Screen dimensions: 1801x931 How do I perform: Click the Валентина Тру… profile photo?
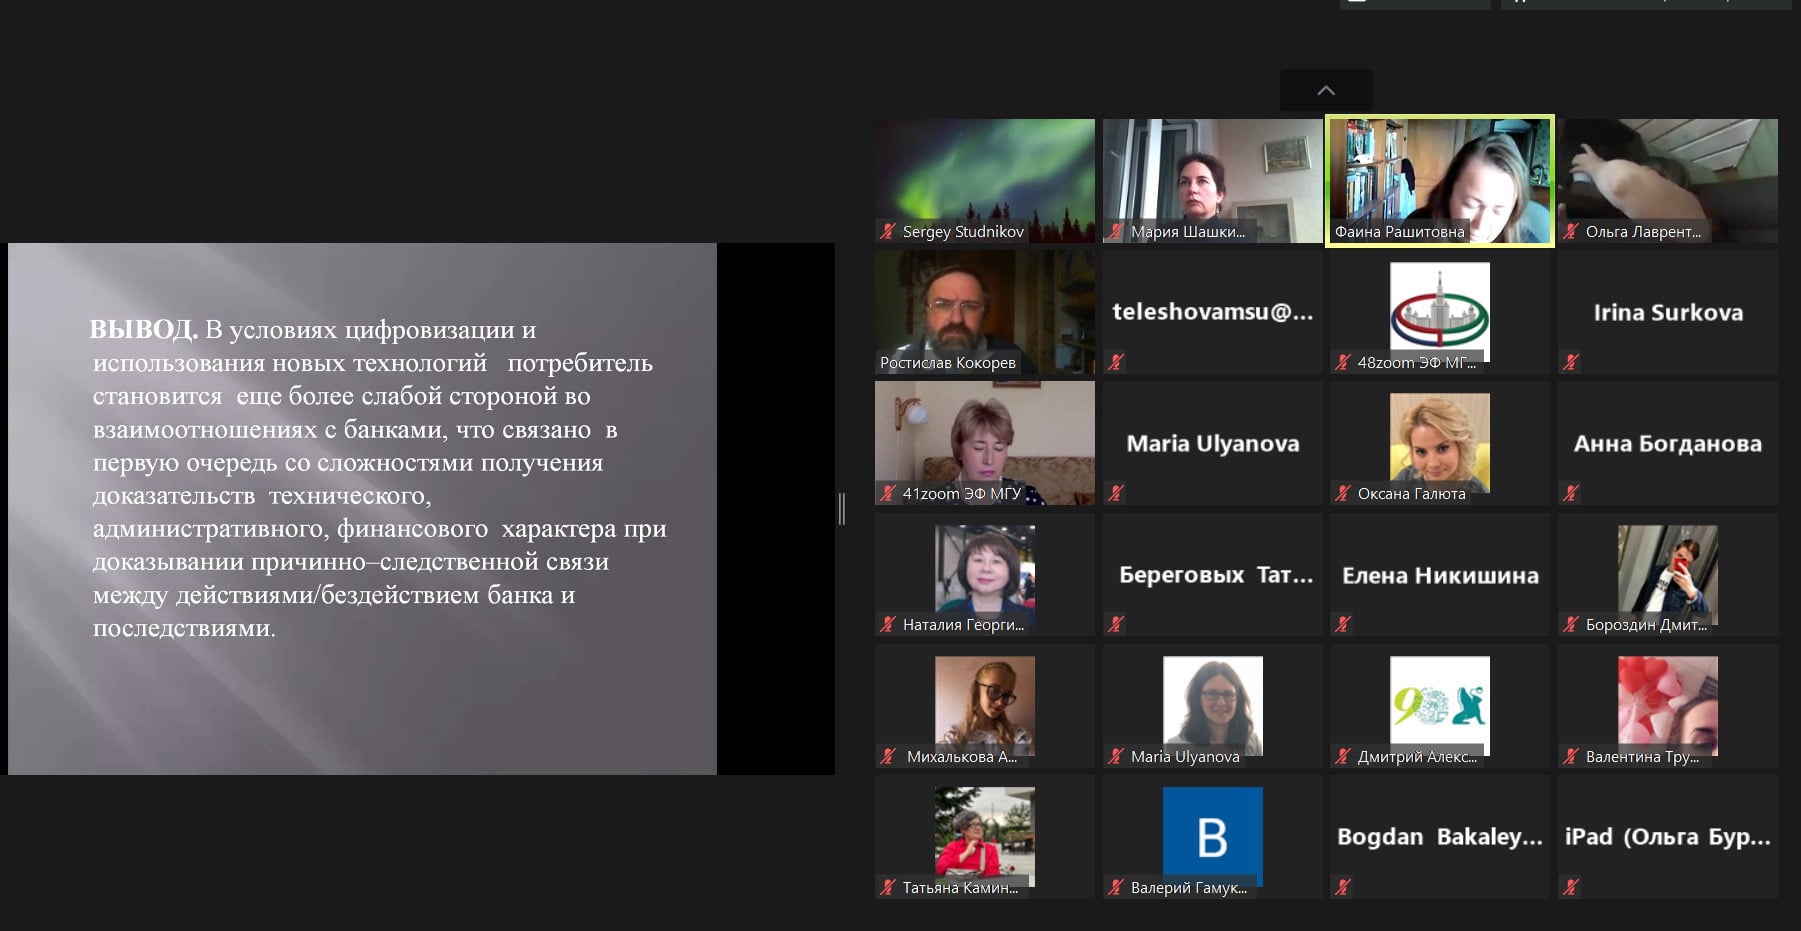(1668, 705)
